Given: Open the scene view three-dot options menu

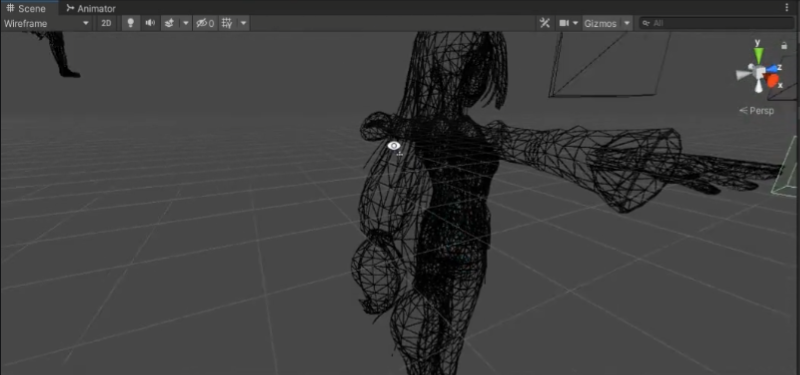Looking at the screenshot, I should (x=786, y=8).
